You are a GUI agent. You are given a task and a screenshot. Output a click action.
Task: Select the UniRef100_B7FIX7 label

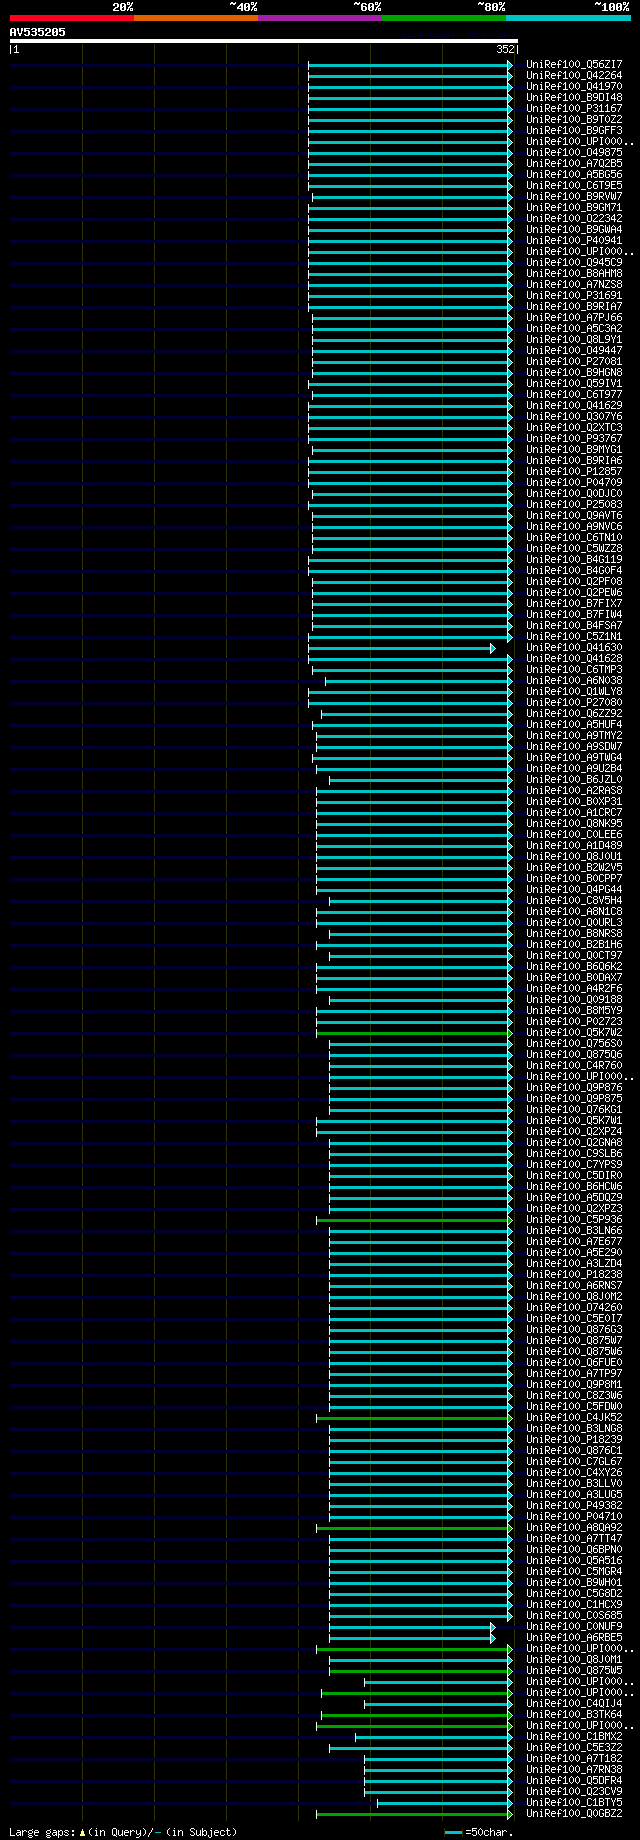(x=574, y=603)
